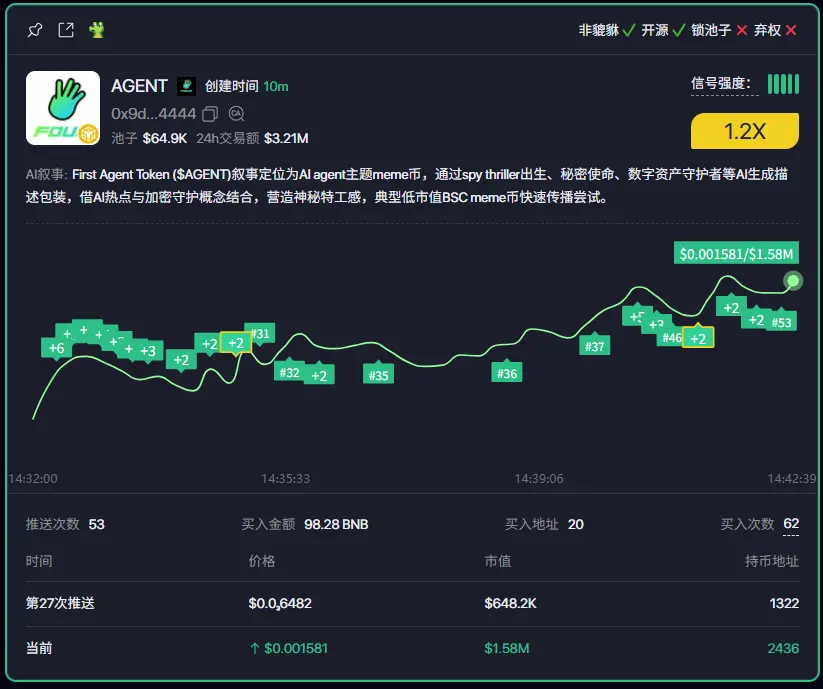The width and height of the screenshot is (823, 689).
Task: Click the 持币地址 column header
Action: 772,561
